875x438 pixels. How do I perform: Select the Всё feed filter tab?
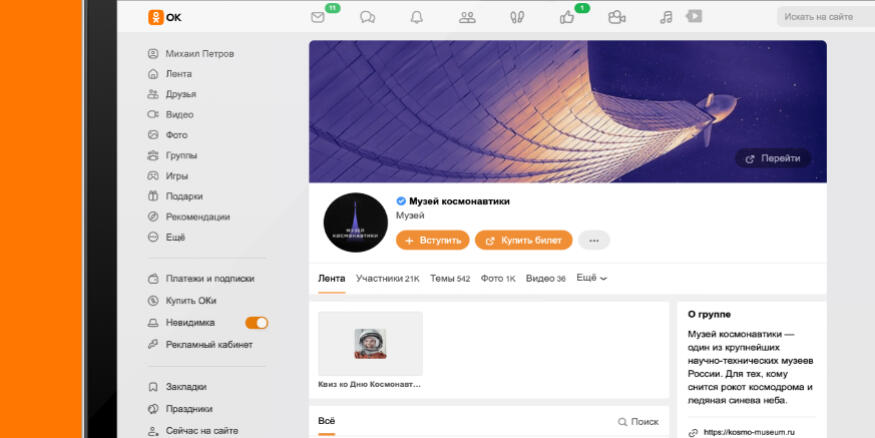tap(326, 422)
